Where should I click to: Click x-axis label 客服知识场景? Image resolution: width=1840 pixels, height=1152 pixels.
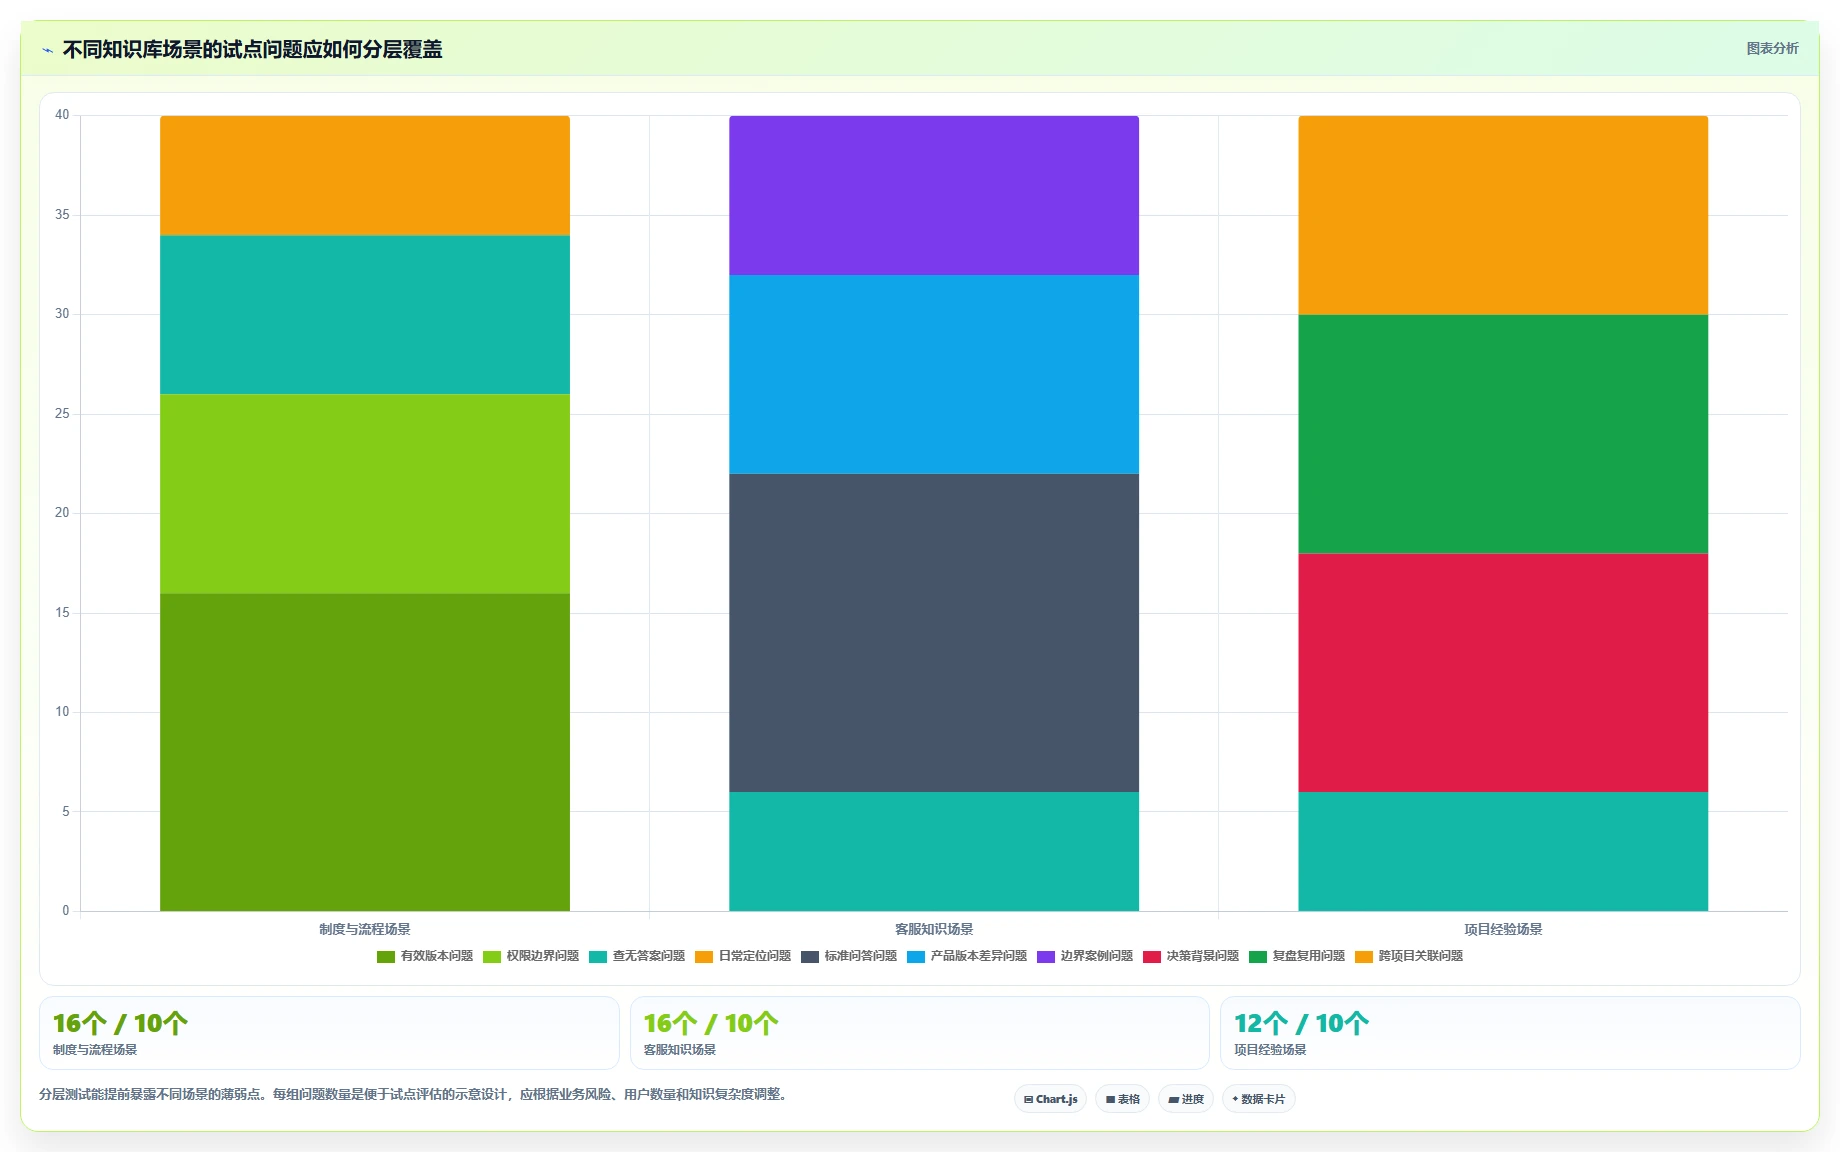[x=934, y=929]
